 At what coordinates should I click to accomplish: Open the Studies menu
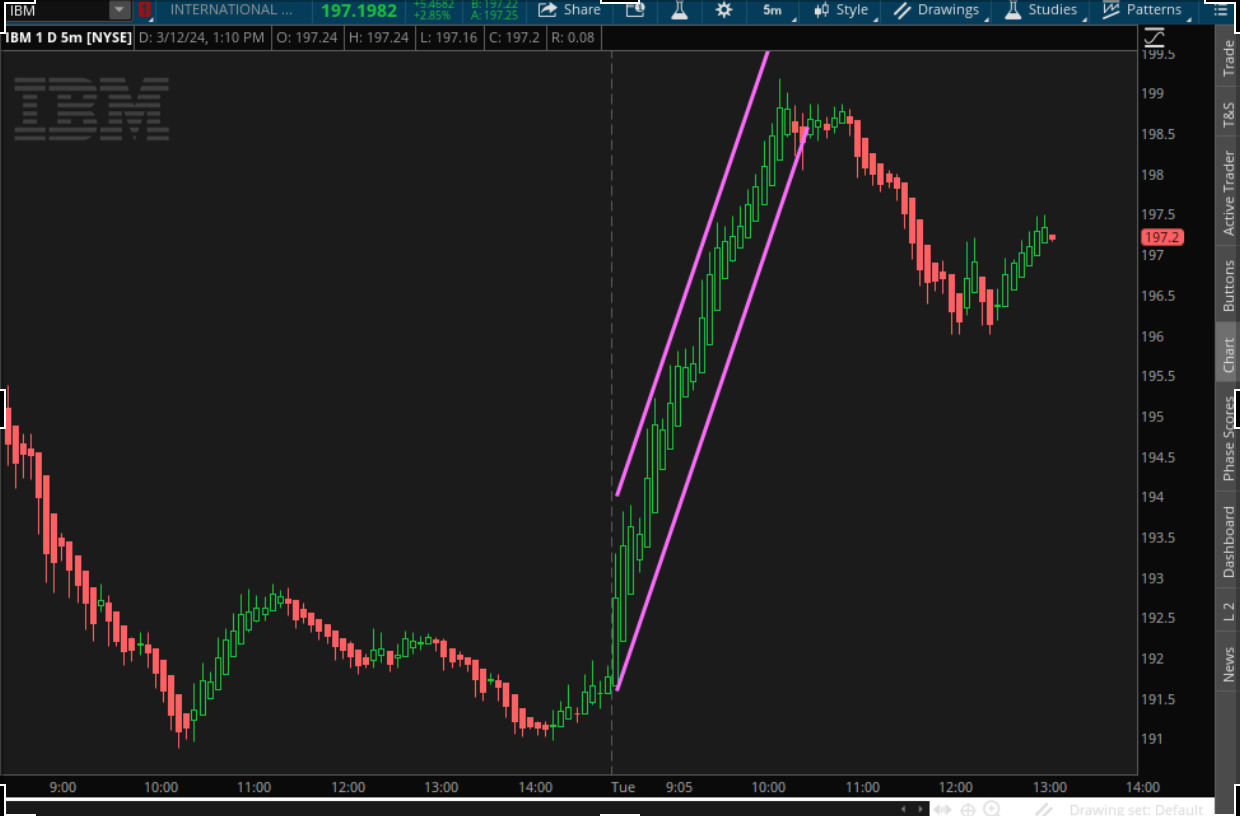pos(1042,10)
